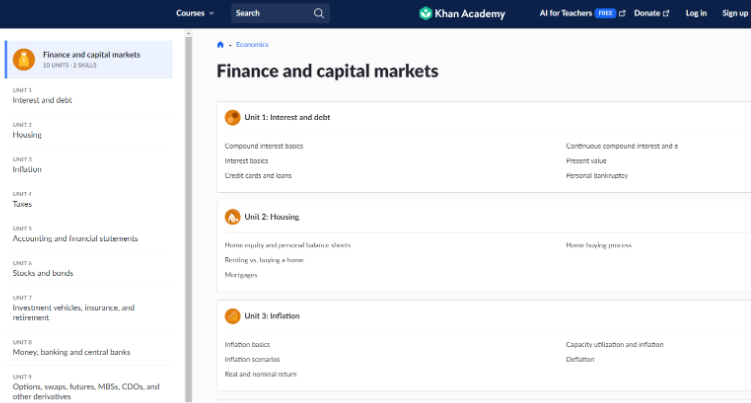Open Unit 3 Inflation in sidebar
751x403 pixels.
tap(89, 165)
